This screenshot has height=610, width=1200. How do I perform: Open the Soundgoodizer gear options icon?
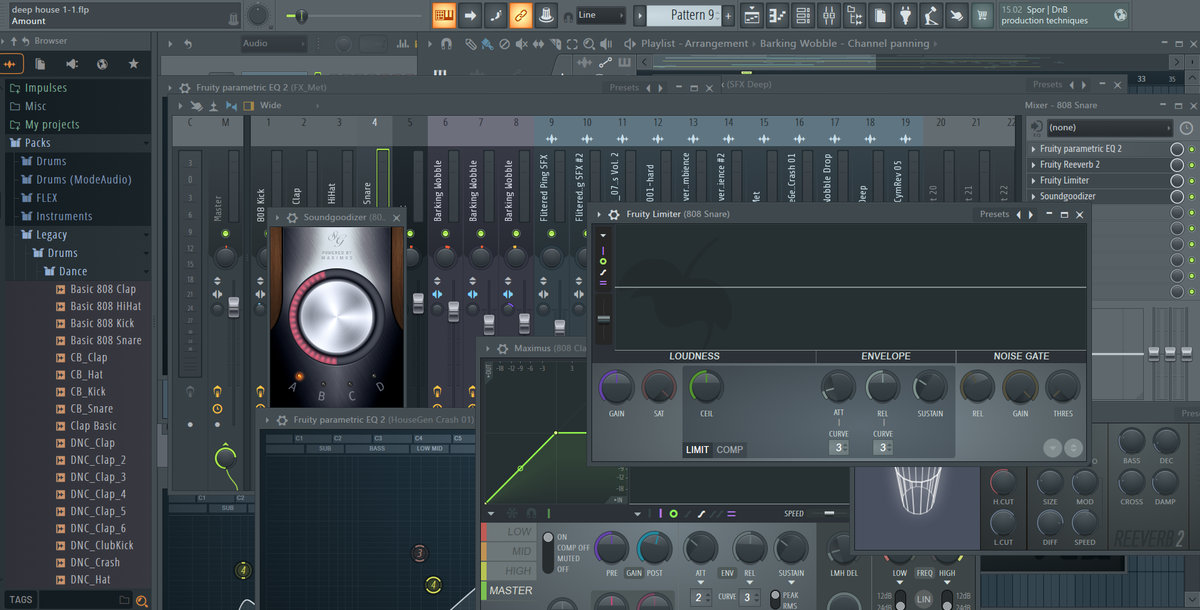click(x=291, y=217)
